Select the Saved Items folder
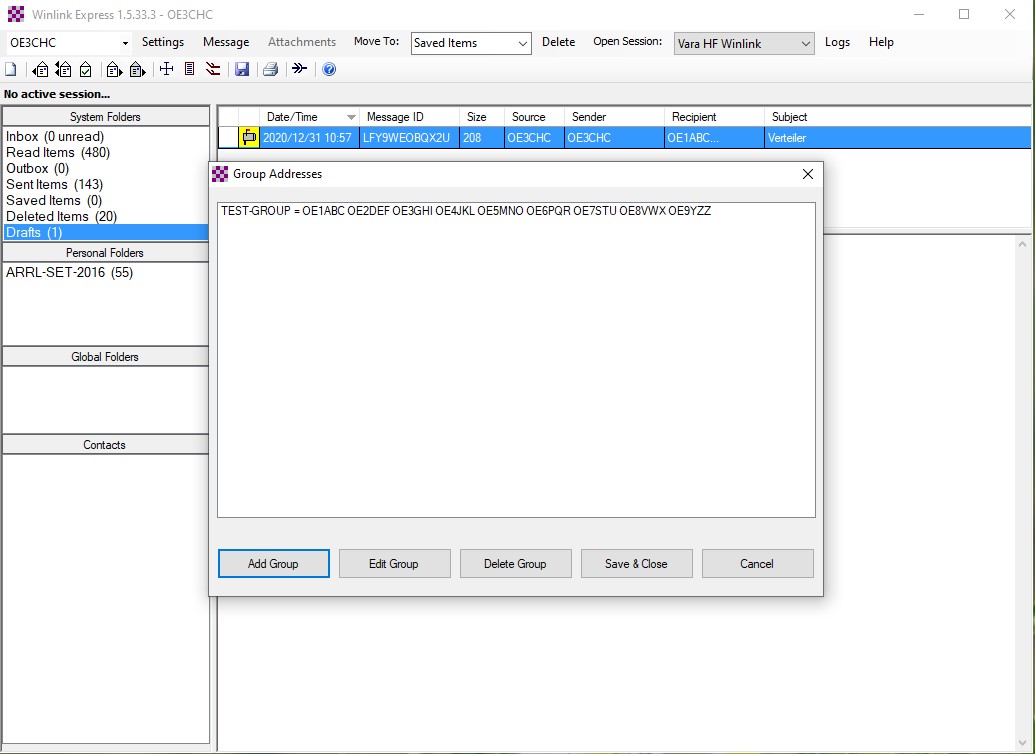 (54, 200)
